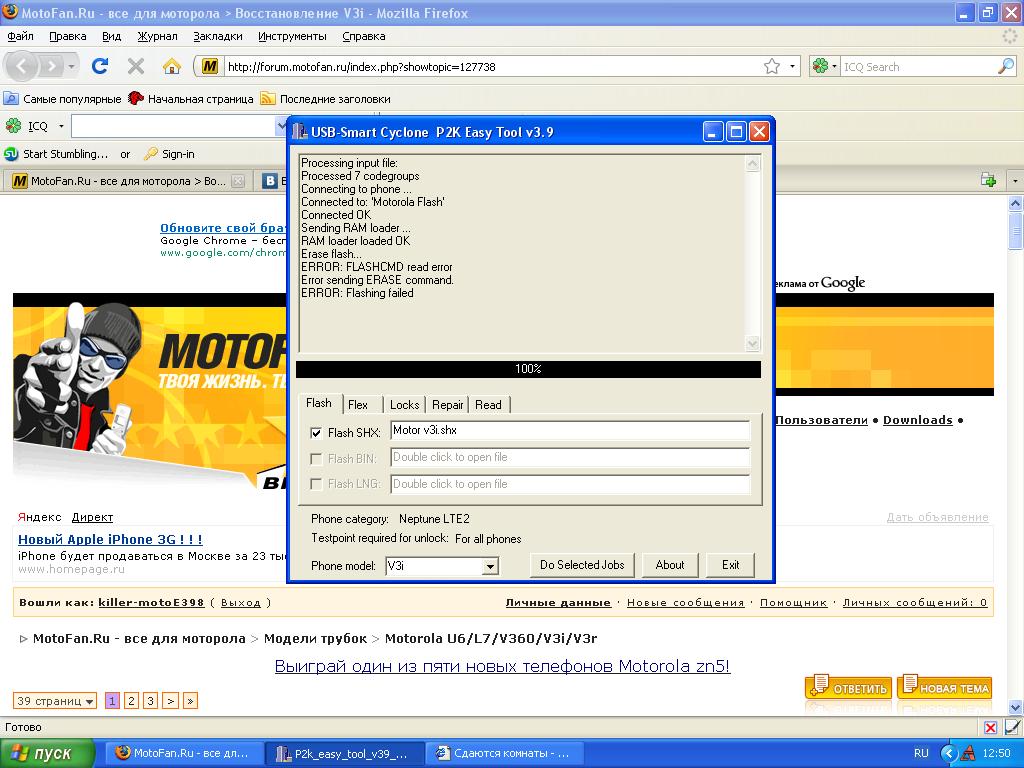
Task: Click the StumbleUpon Start Stumbling icon
Action: point(11,154)
